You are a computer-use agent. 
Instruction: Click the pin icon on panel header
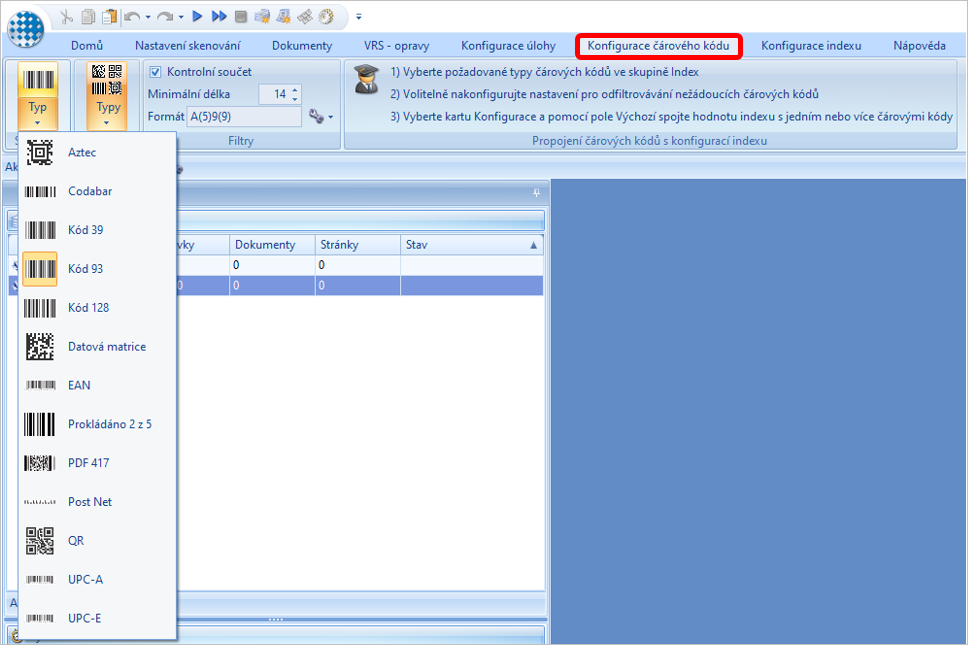point(536,193)
